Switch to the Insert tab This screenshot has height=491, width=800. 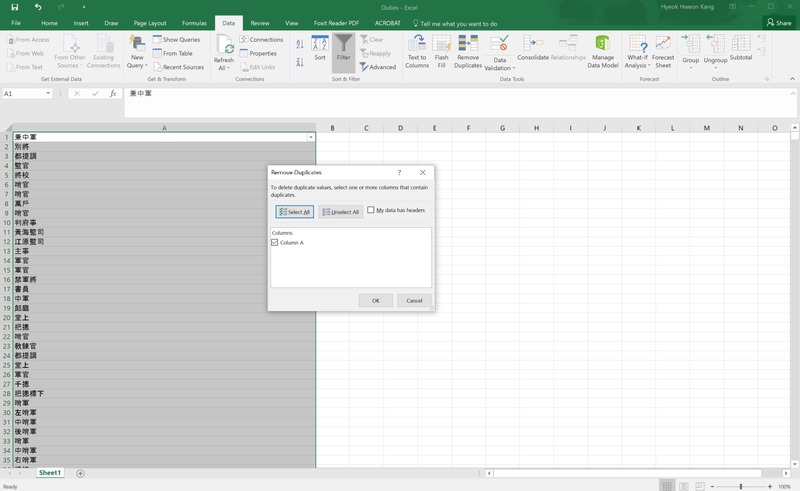pyautogui.click(x=81, y=23)
